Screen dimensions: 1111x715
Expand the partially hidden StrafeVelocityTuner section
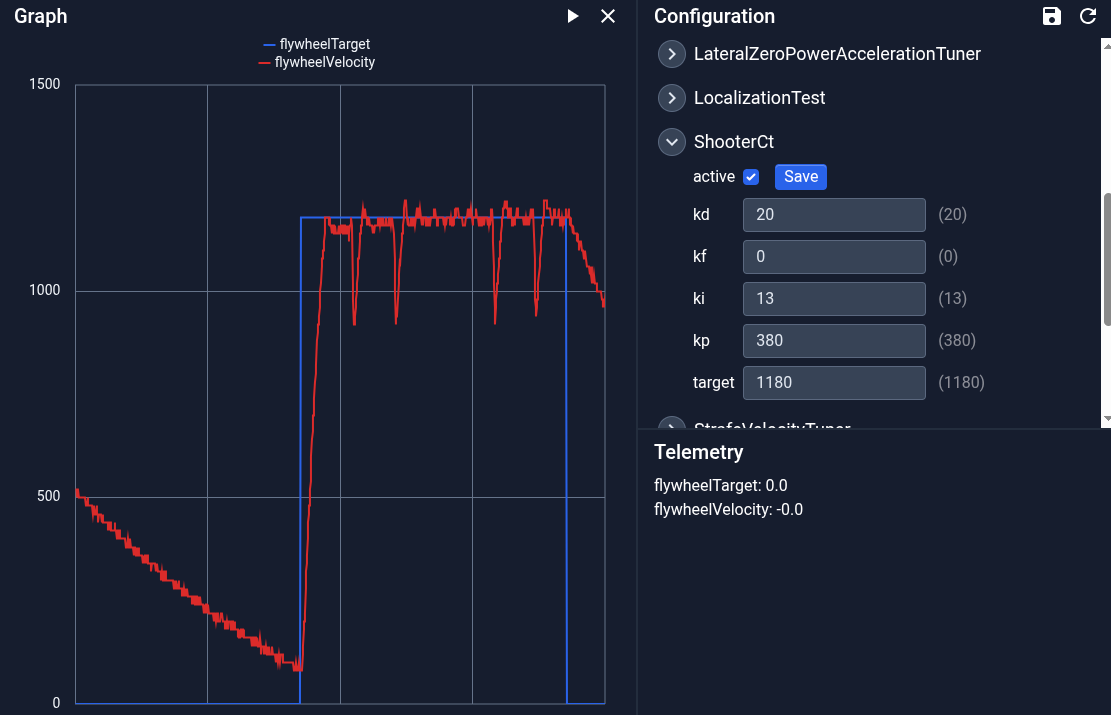click(x=672, y=424)
